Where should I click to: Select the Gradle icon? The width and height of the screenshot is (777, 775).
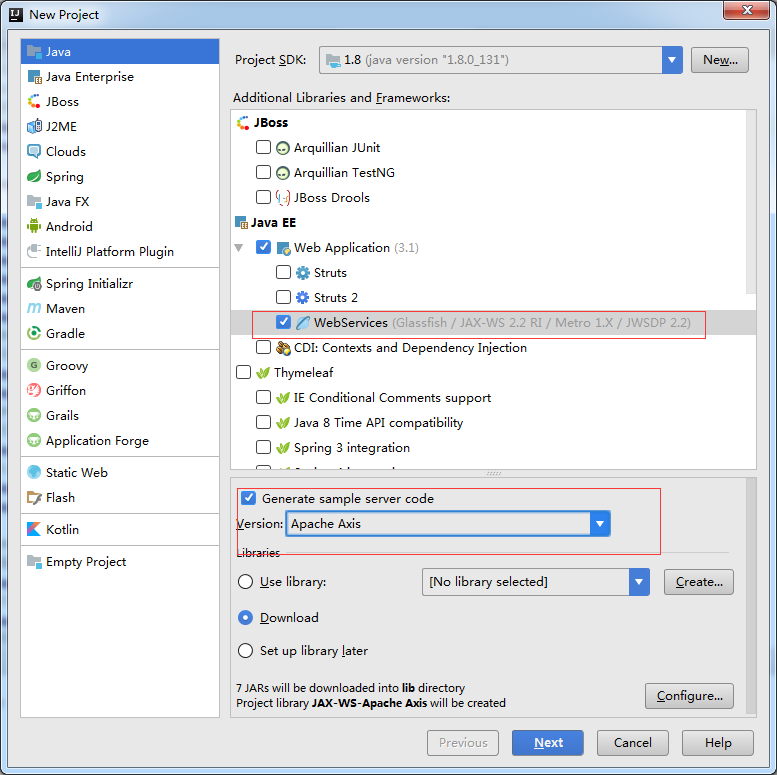click(x=34, y=333)
